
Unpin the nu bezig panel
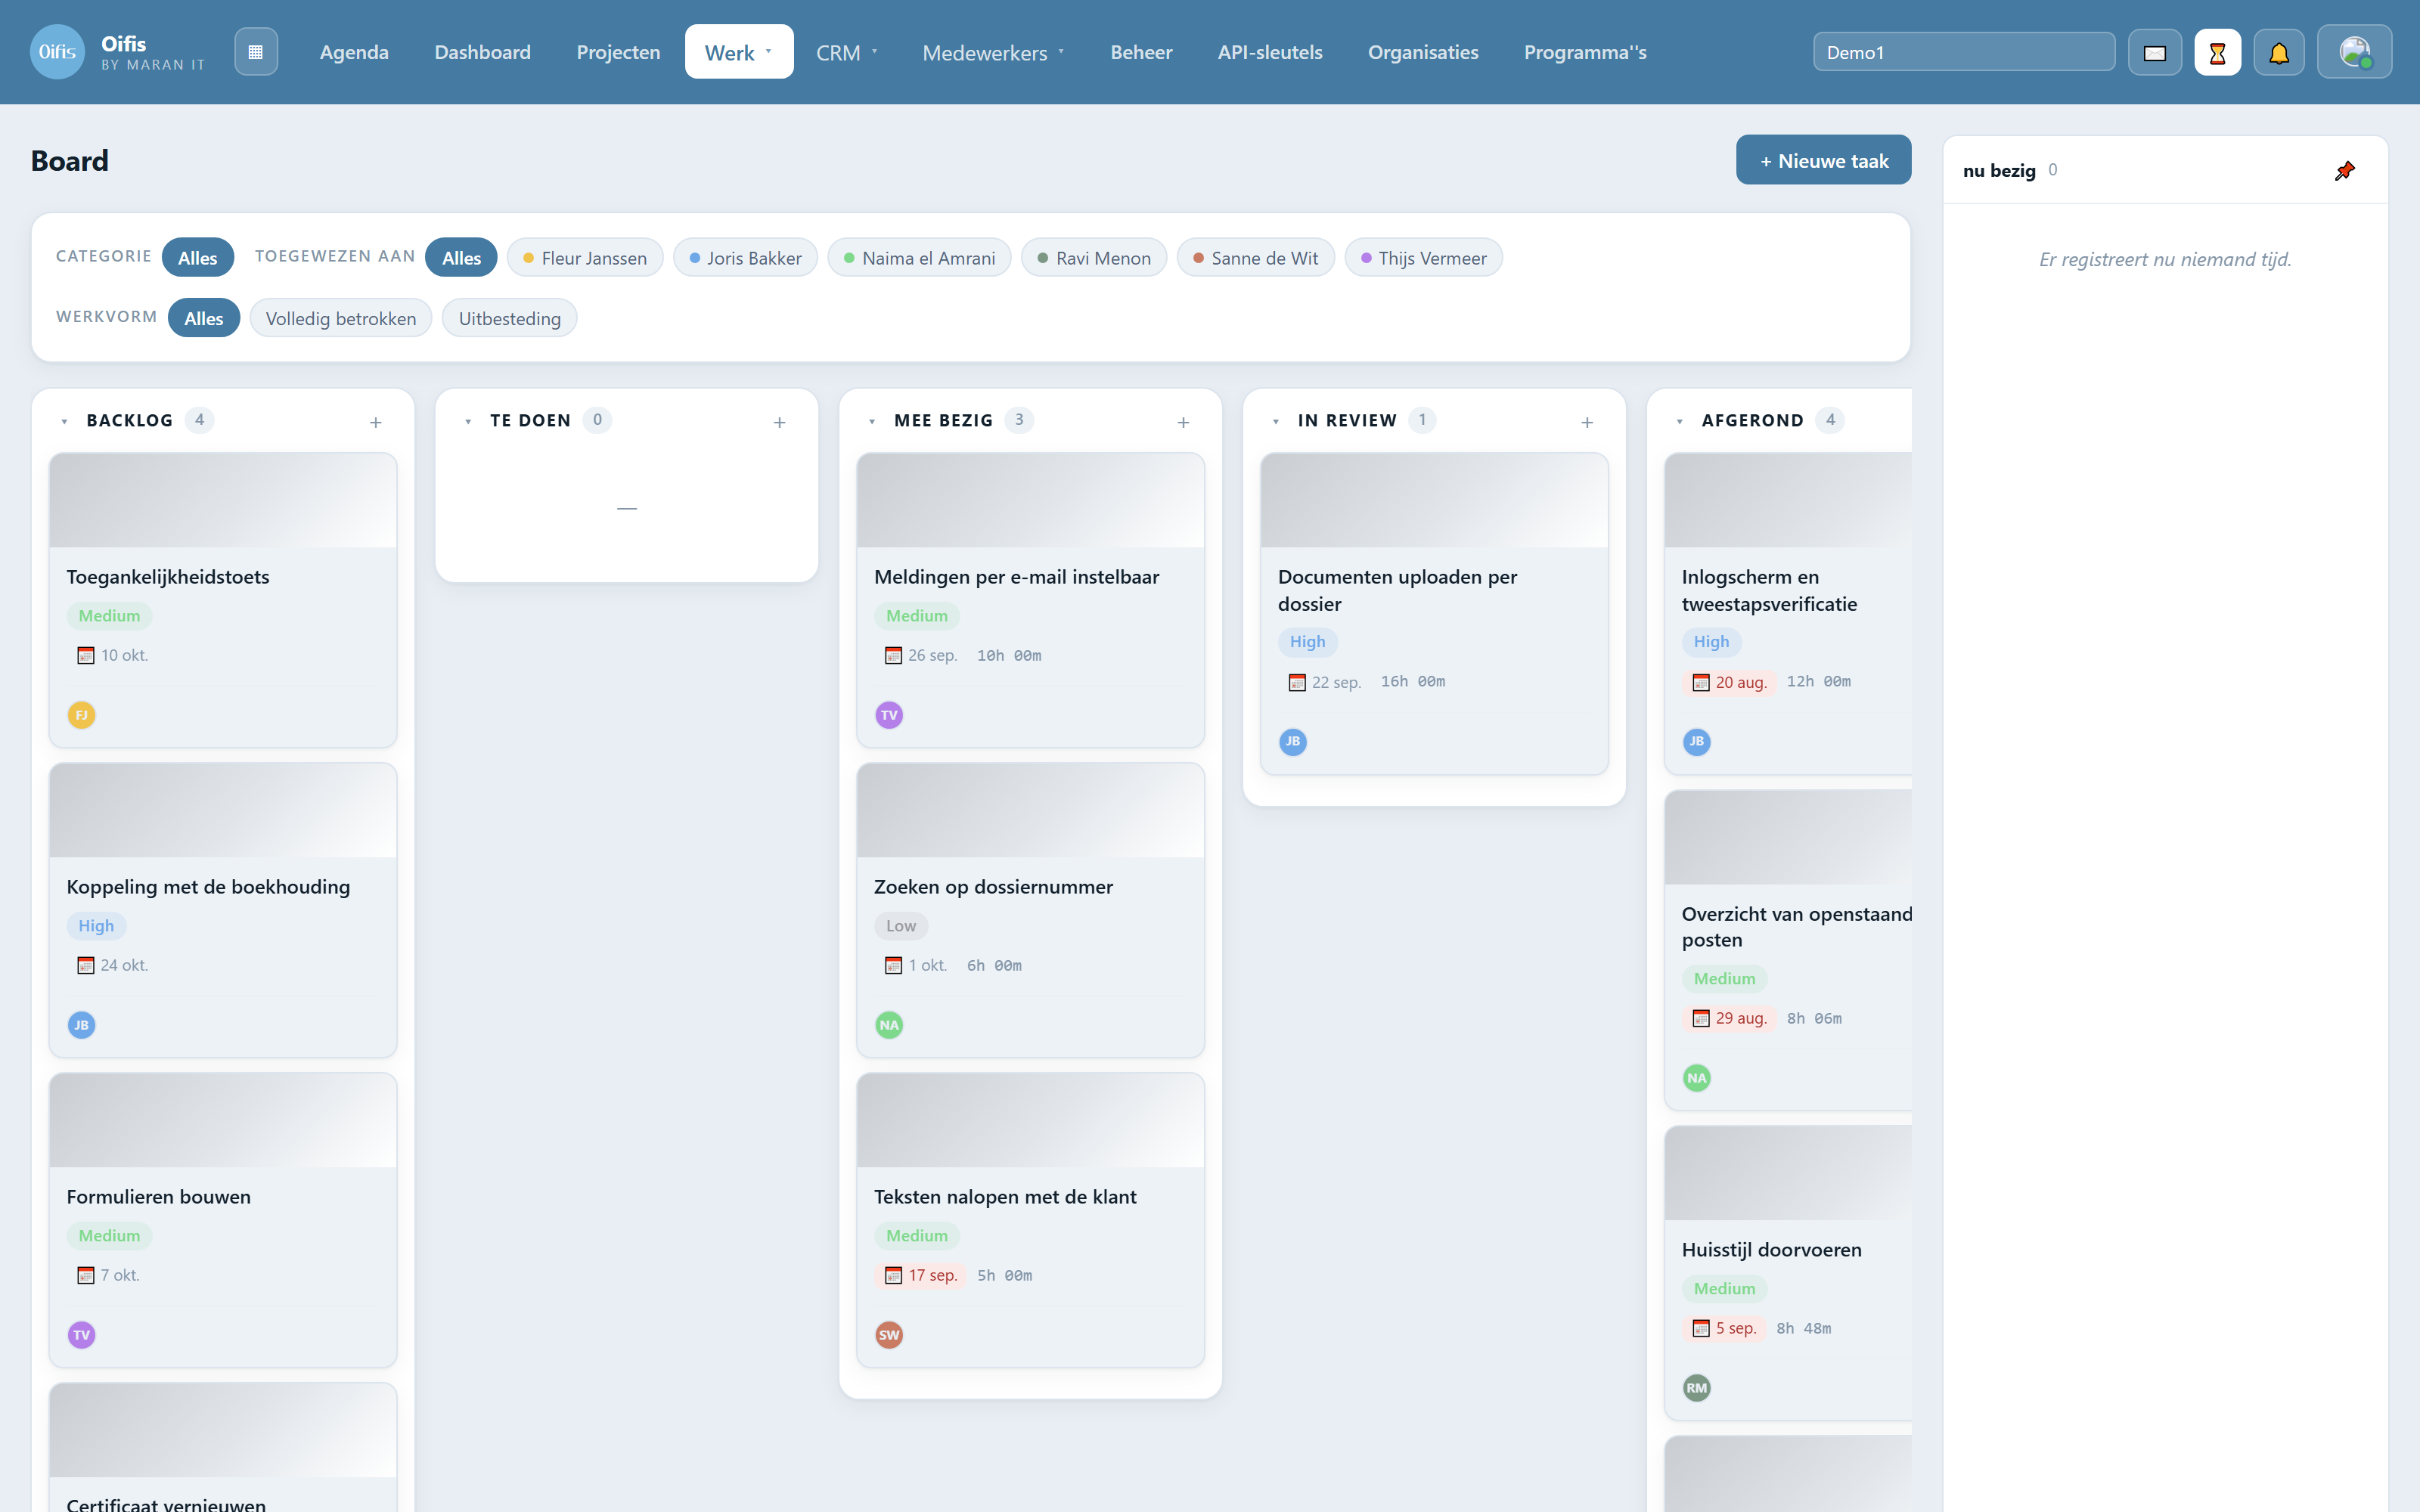pyautogui.click(x=2344, y=171)
